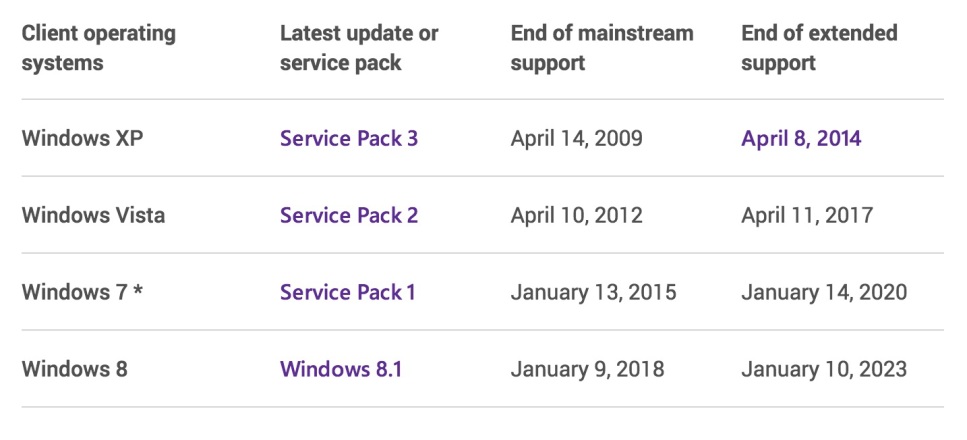The height and width of the screenshot is (440, 967).
Task: Click the Client operating systems header
Action: 98,47
